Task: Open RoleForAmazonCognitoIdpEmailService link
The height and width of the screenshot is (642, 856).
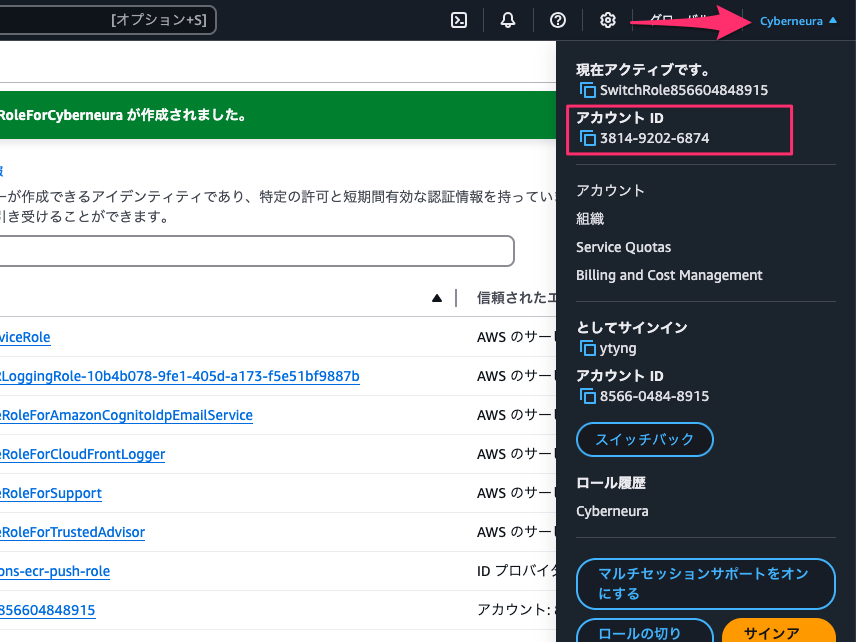Action: [126, 415]
